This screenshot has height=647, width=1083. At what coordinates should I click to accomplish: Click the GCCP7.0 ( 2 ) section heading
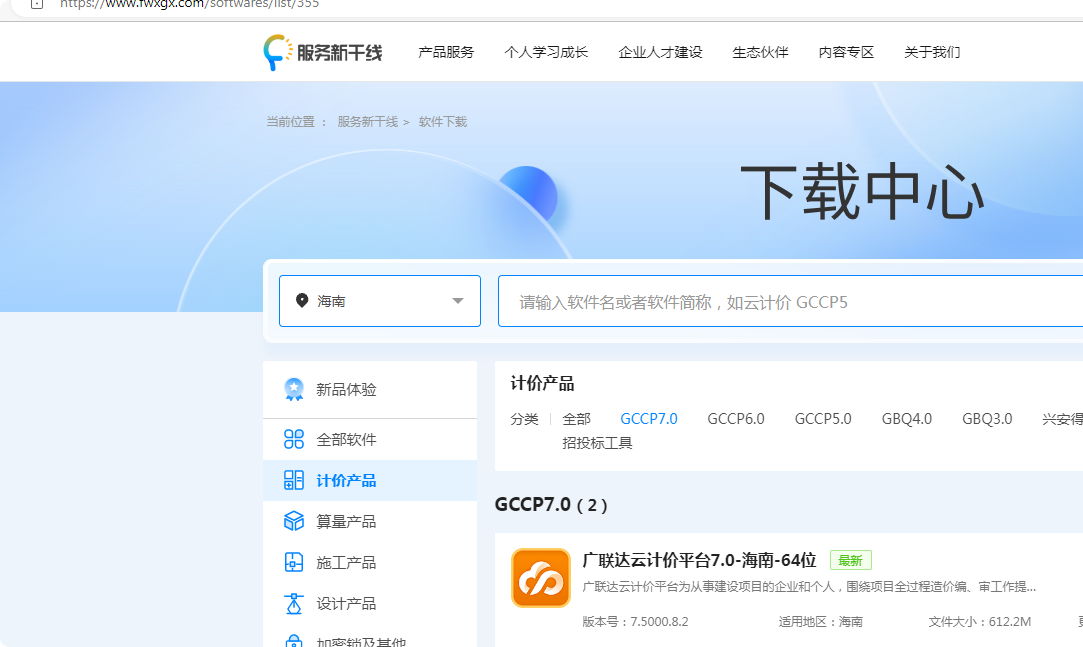pos(551,505)
